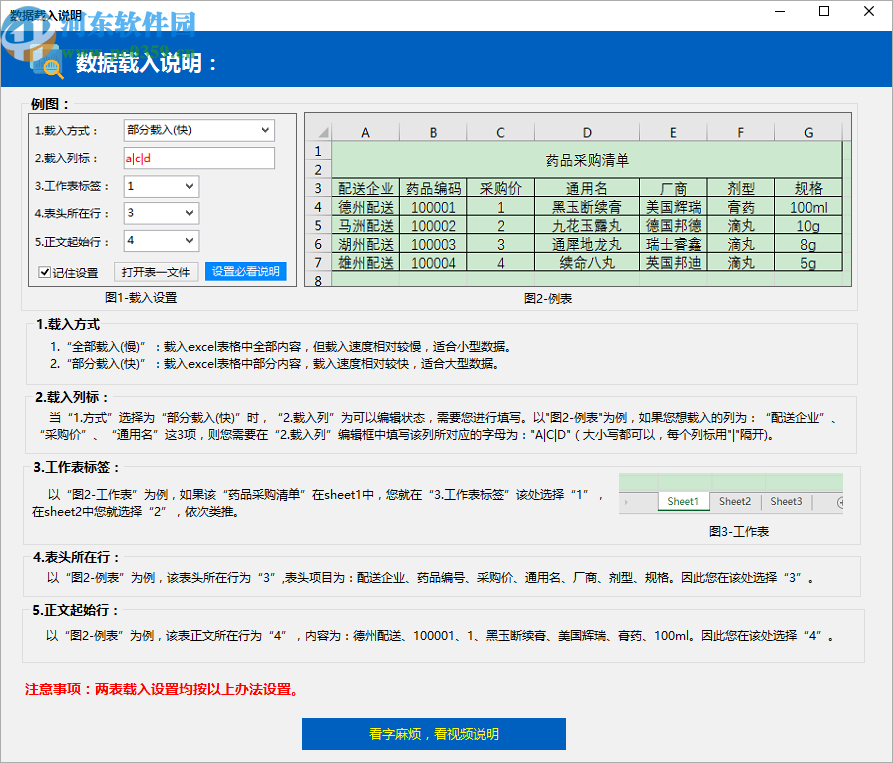Select column A header in the example table

[x=364, y=131]
